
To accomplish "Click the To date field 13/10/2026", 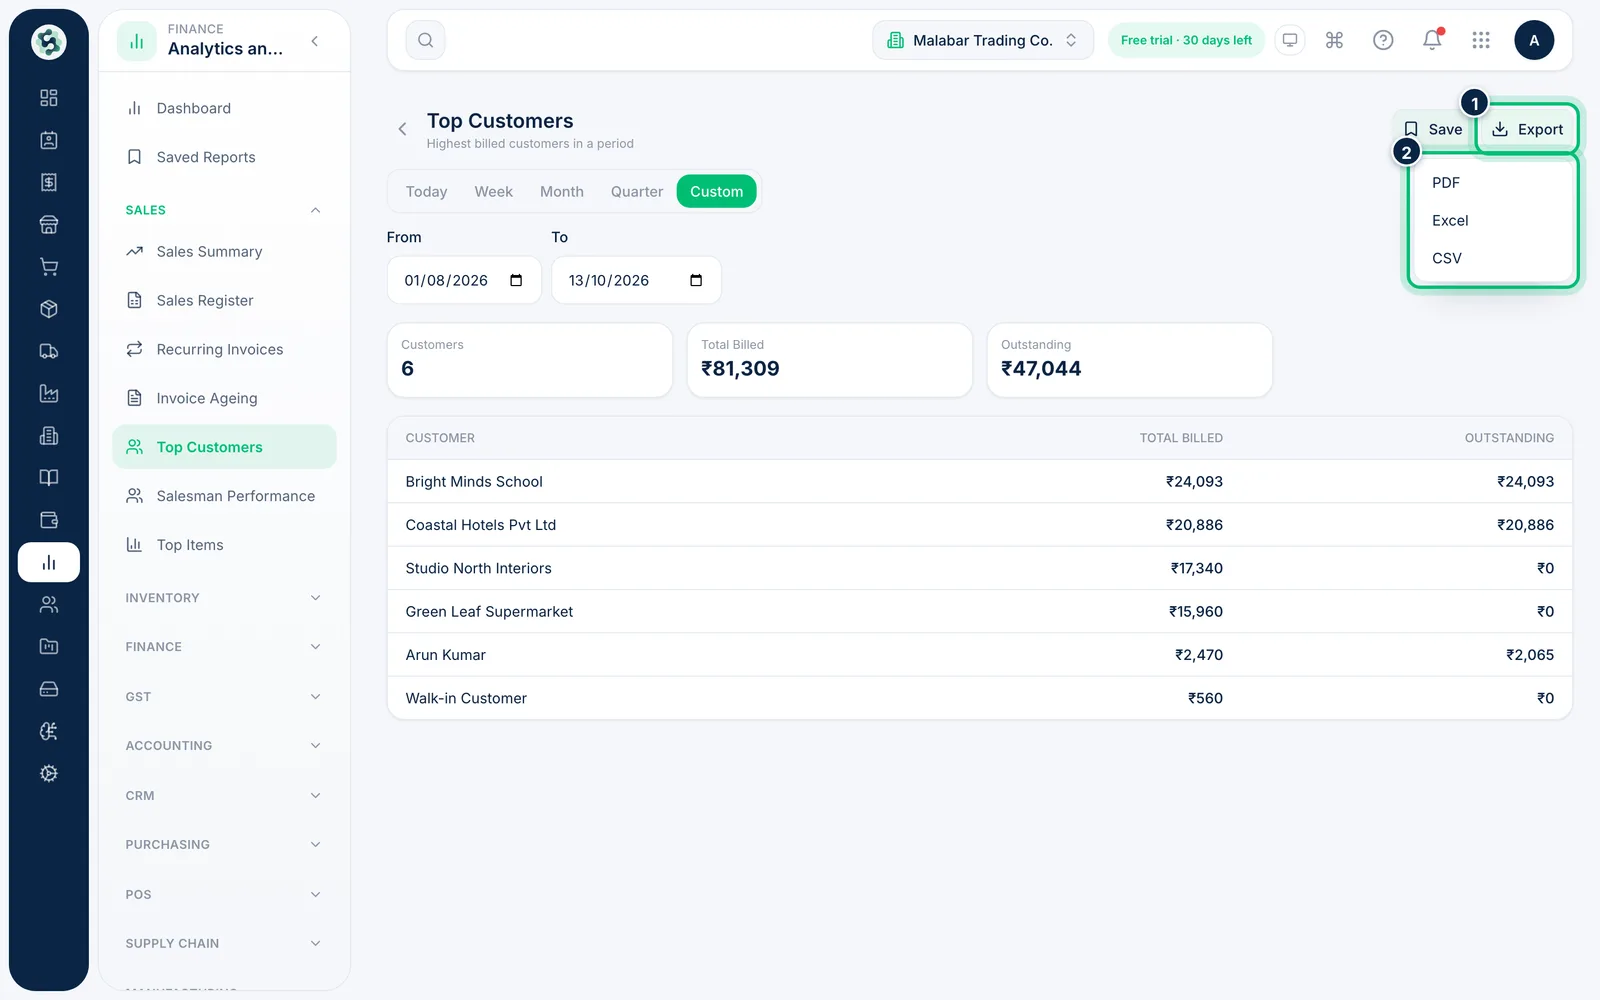I will pyautogui.click(x=636, y=280).
